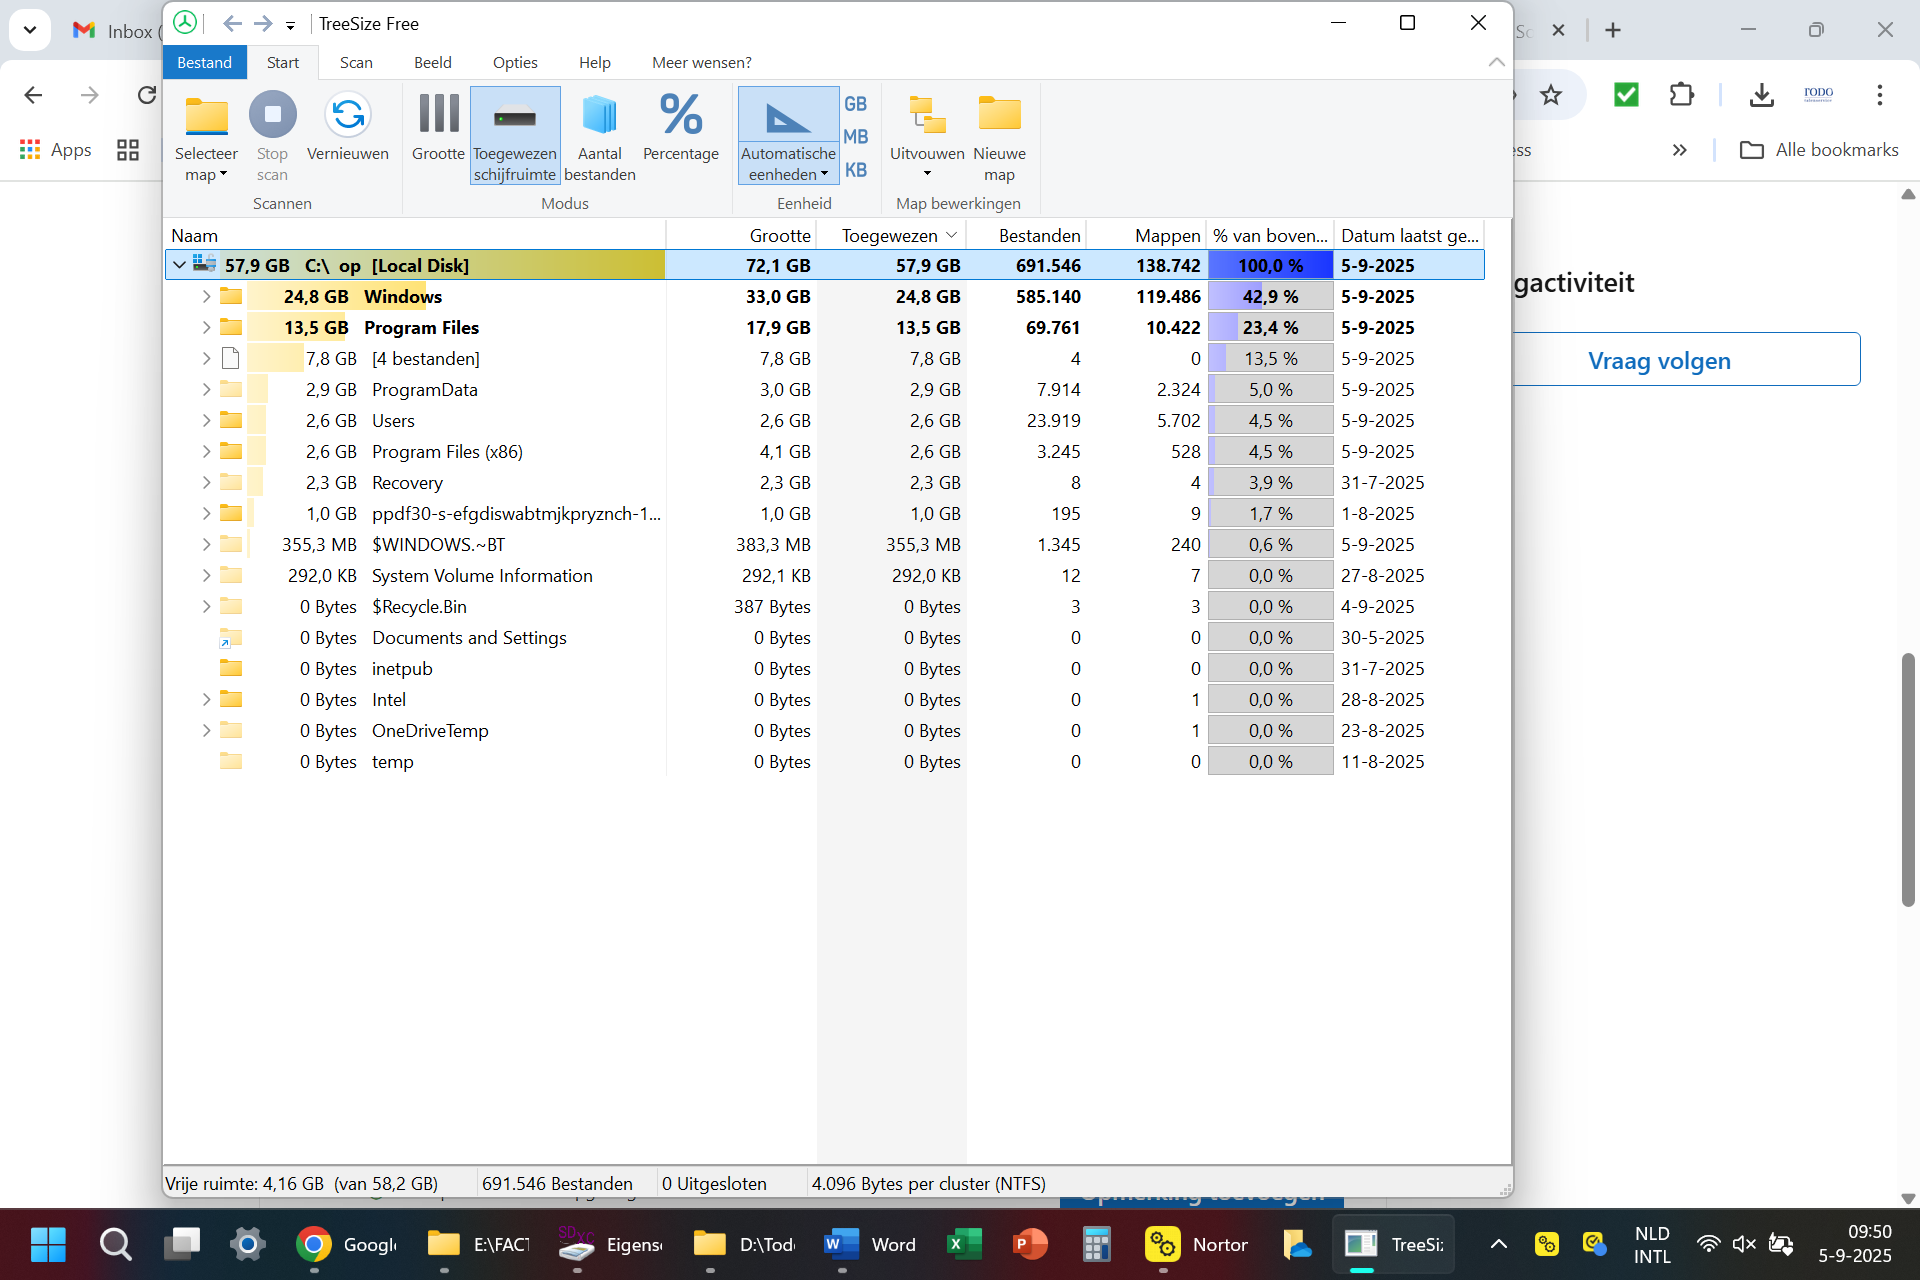Sort by Toegewezen column header

(x=889, y=236)
